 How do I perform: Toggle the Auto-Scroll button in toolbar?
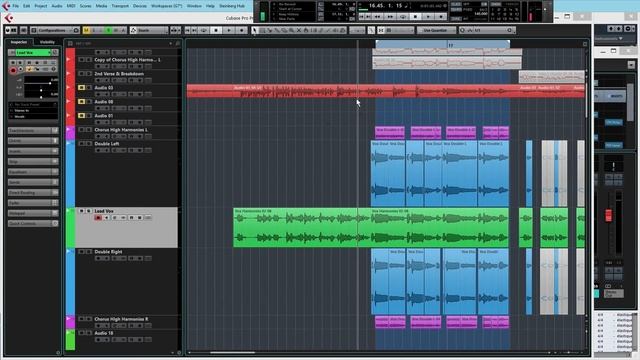(x=175, y=30)
